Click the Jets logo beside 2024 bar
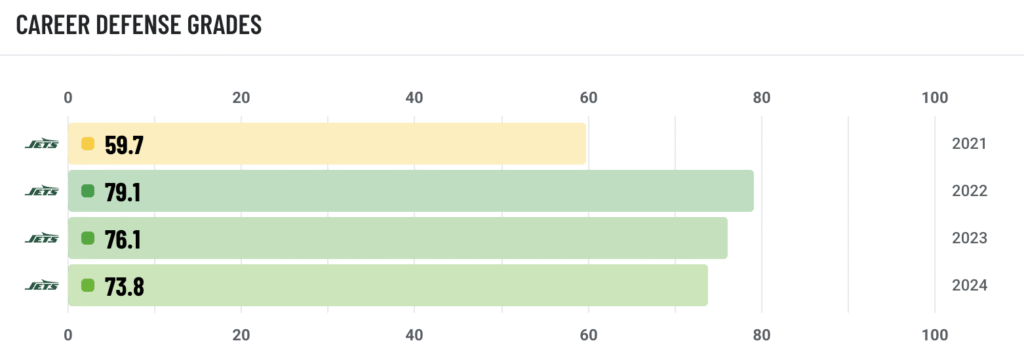Screen dimensions: 1024x362 tap(41, 285)
